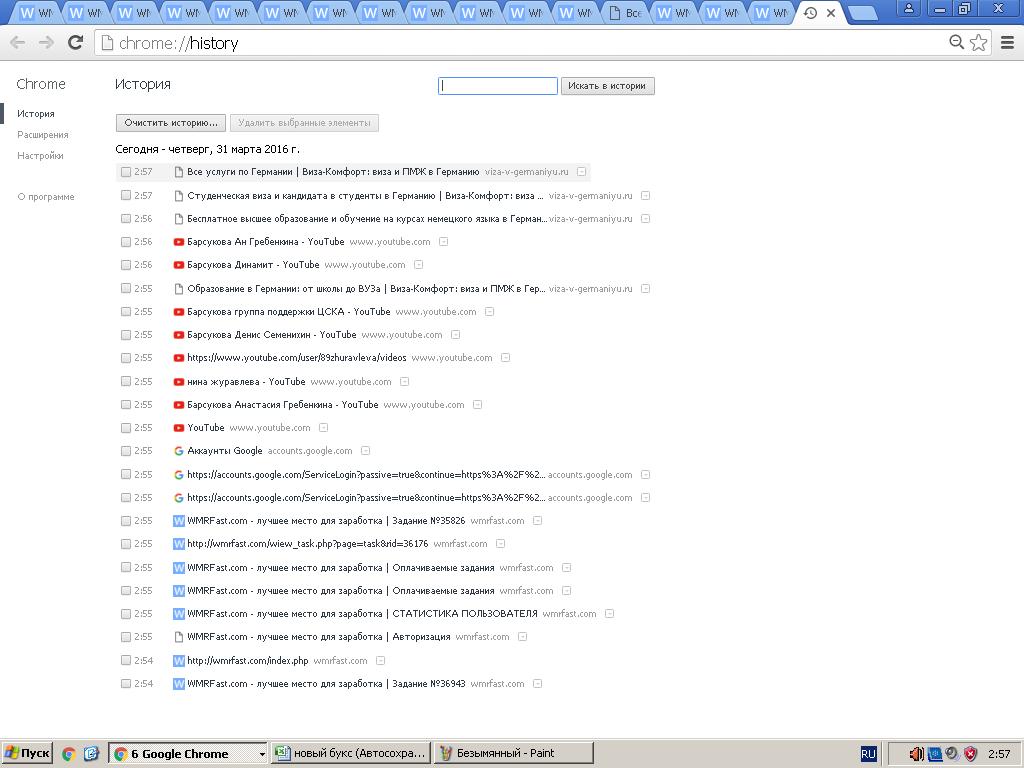Open the zoom magnifier icon in address bar
1024x768 pixels.
point(956,42)
